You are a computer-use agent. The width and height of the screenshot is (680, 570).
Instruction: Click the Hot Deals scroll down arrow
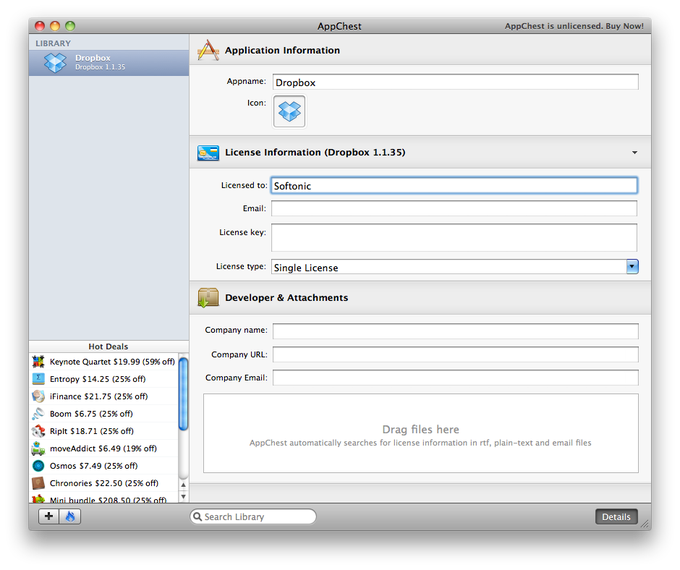(x=183, y=496)
